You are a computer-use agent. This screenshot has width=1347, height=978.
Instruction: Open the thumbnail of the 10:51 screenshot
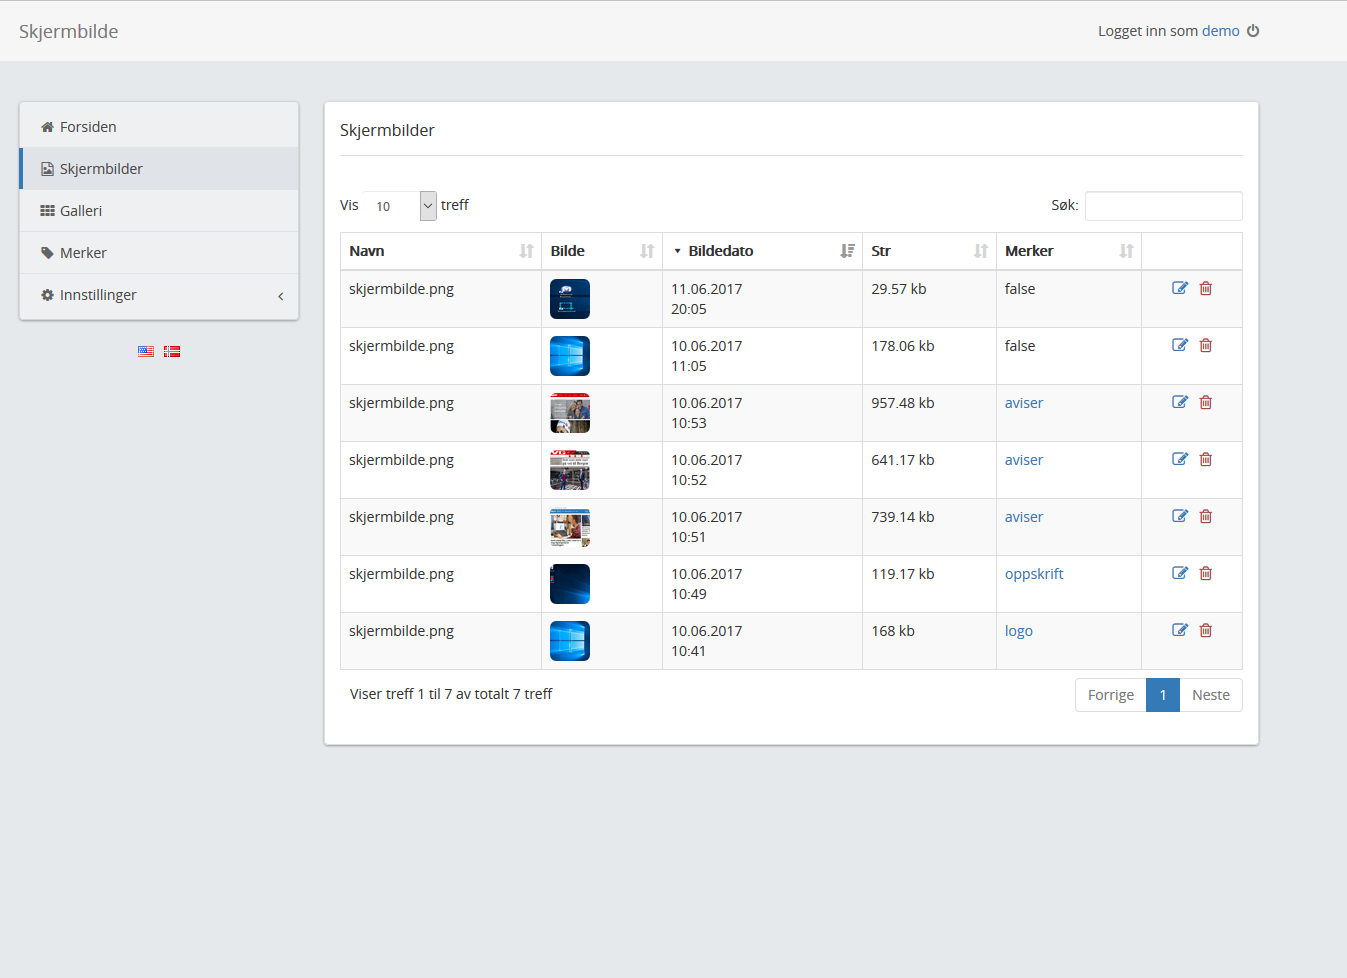pos(570,527)
